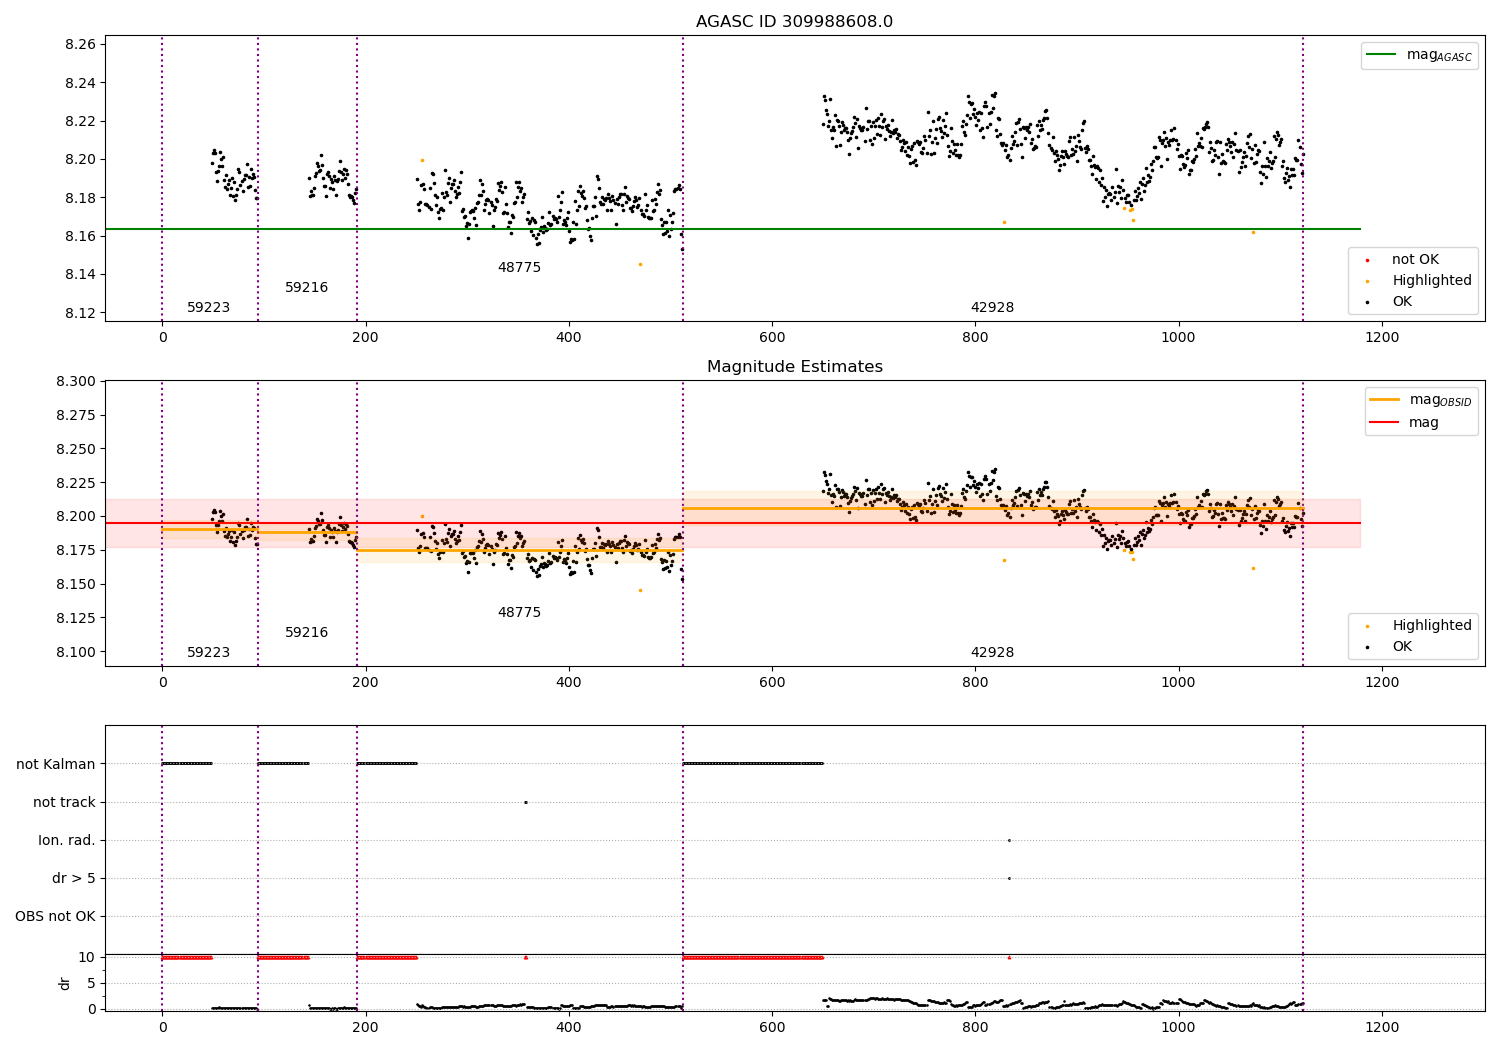The height and width of the screenshot is (1050, 1500).
Task: Click the 'dr' y-axis label
Action: click(65, 983)
